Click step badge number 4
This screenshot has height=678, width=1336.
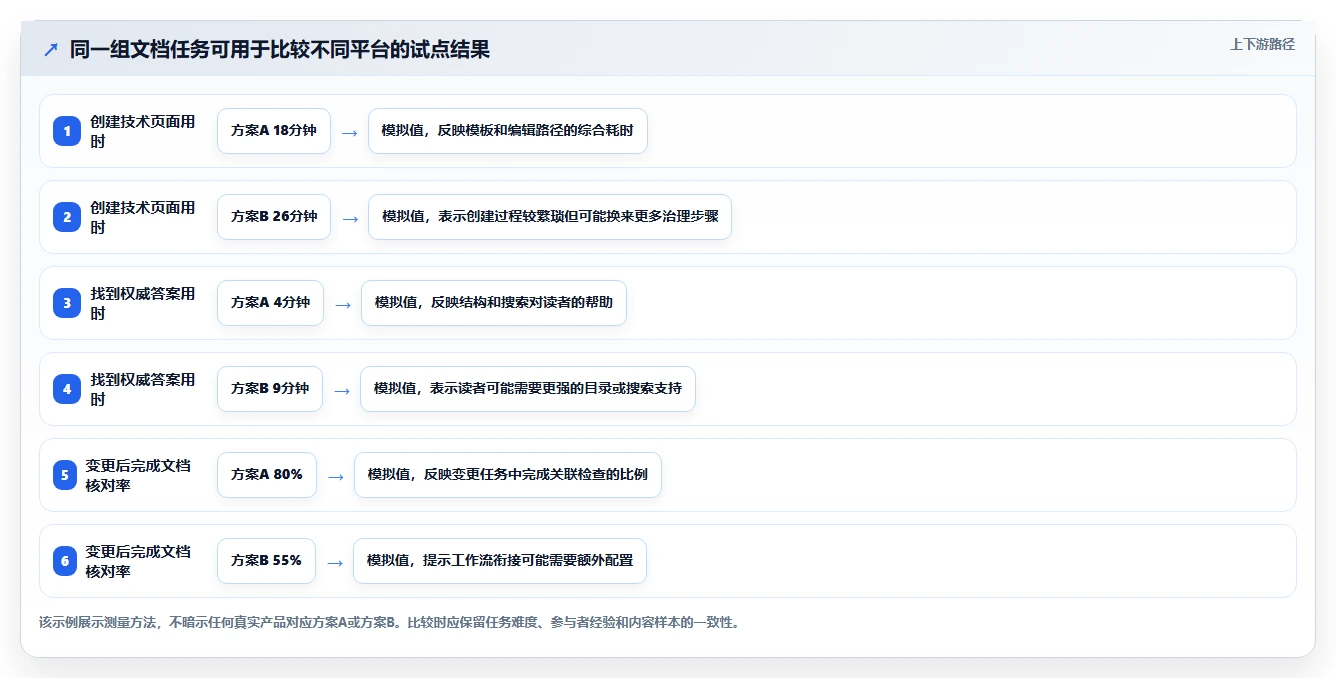(x=67, y=389)
